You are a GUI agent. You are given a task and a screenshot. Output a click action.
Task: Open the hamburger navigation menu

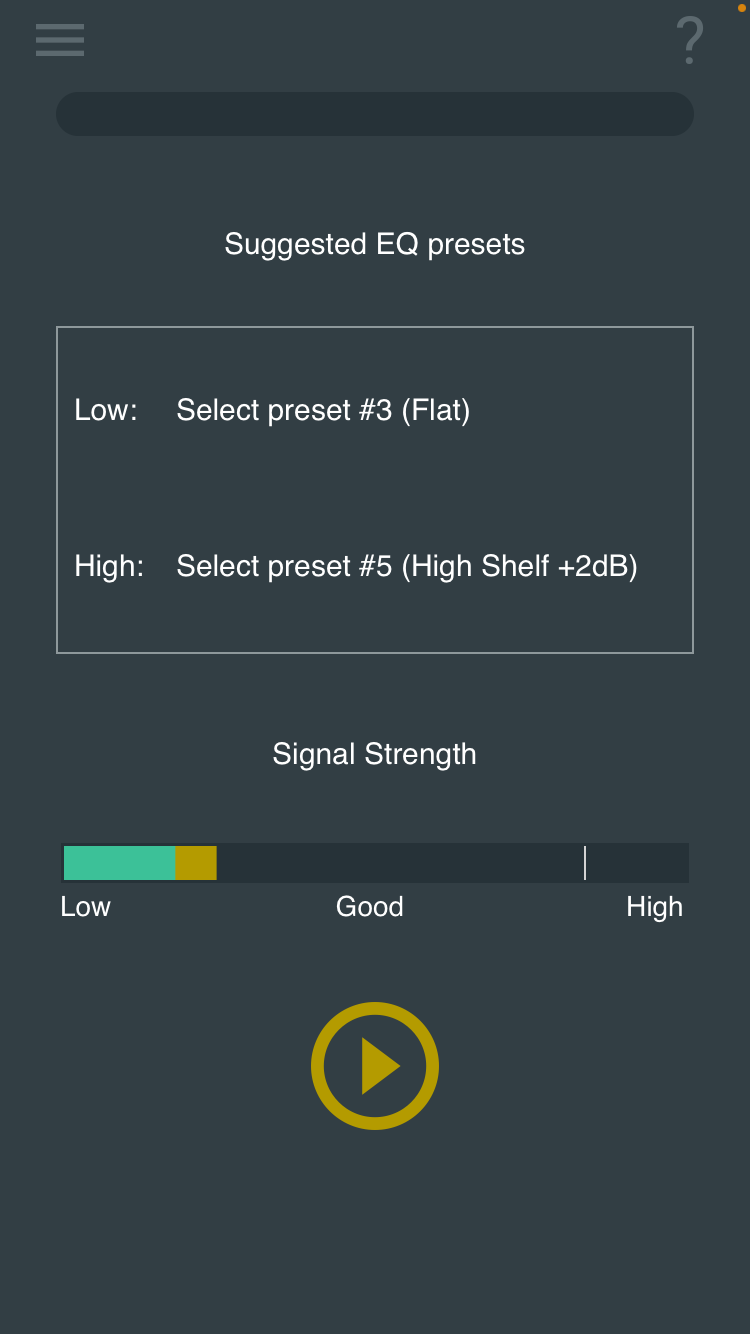pyautogui.click(x=60, y=40)
